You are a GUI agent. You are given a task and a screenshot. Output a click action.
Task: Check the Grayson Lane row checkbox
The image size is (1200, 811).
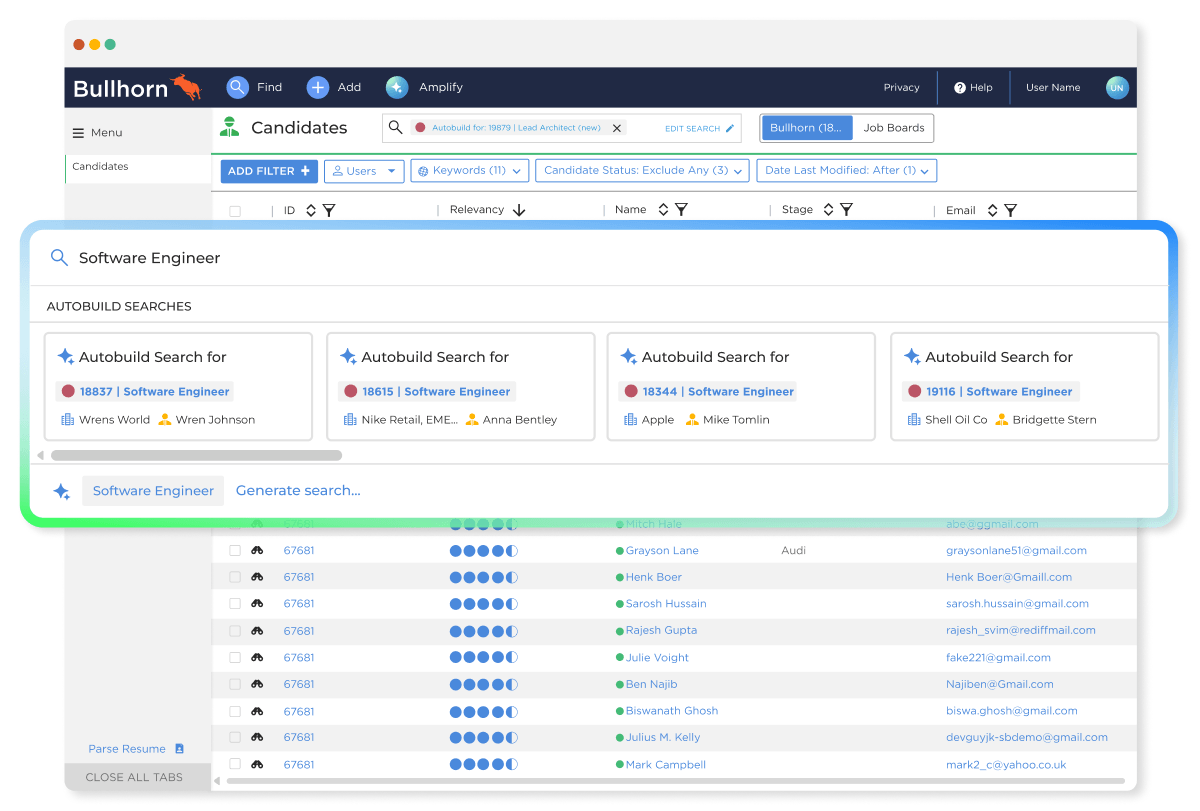point(235,550)
